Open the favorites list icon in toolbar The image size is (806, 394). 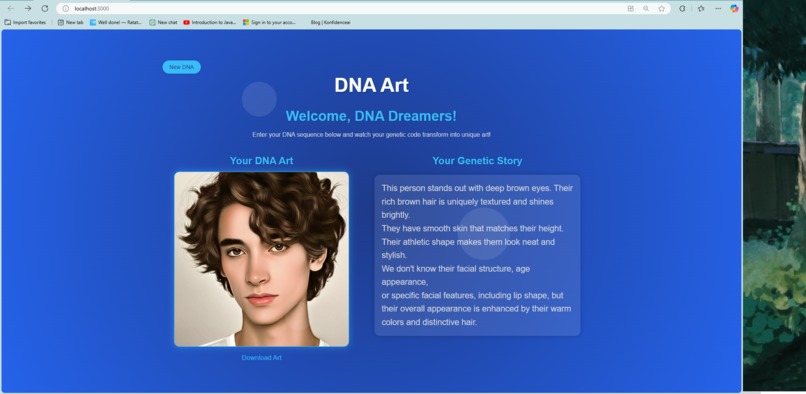[701, 9]
